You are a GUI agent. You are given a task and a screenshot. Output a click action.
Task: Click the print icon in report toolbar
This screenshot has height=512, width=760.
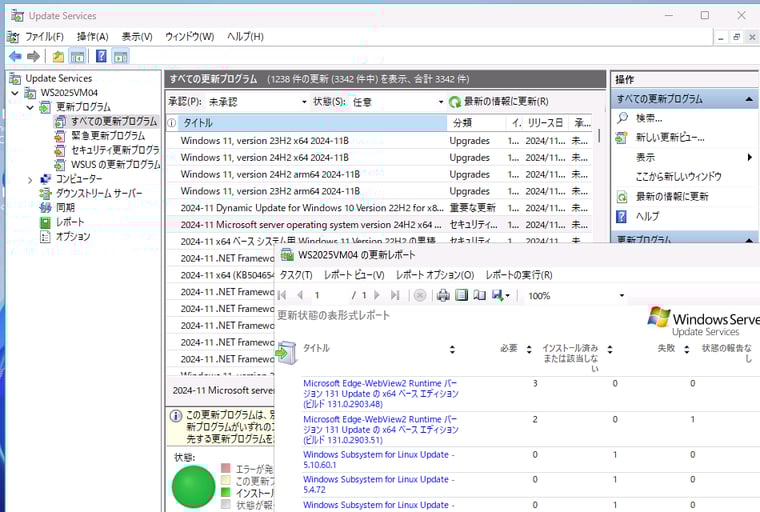pos(443,295)
